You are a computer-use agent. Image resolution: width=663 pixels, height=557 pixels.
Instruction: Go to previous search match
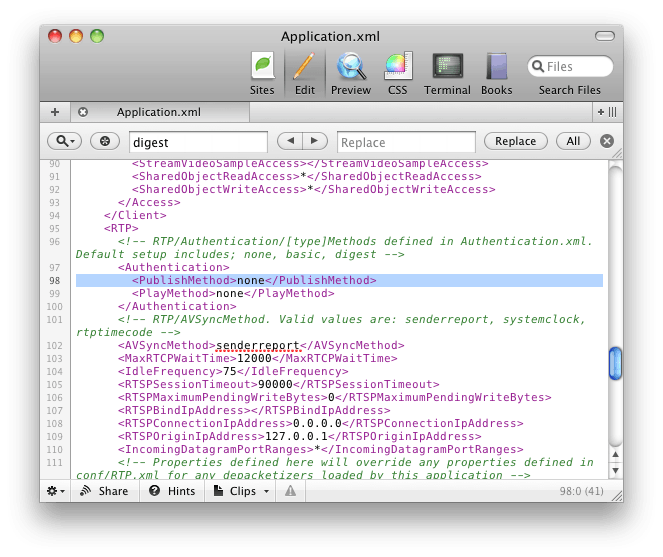[290, 141]
